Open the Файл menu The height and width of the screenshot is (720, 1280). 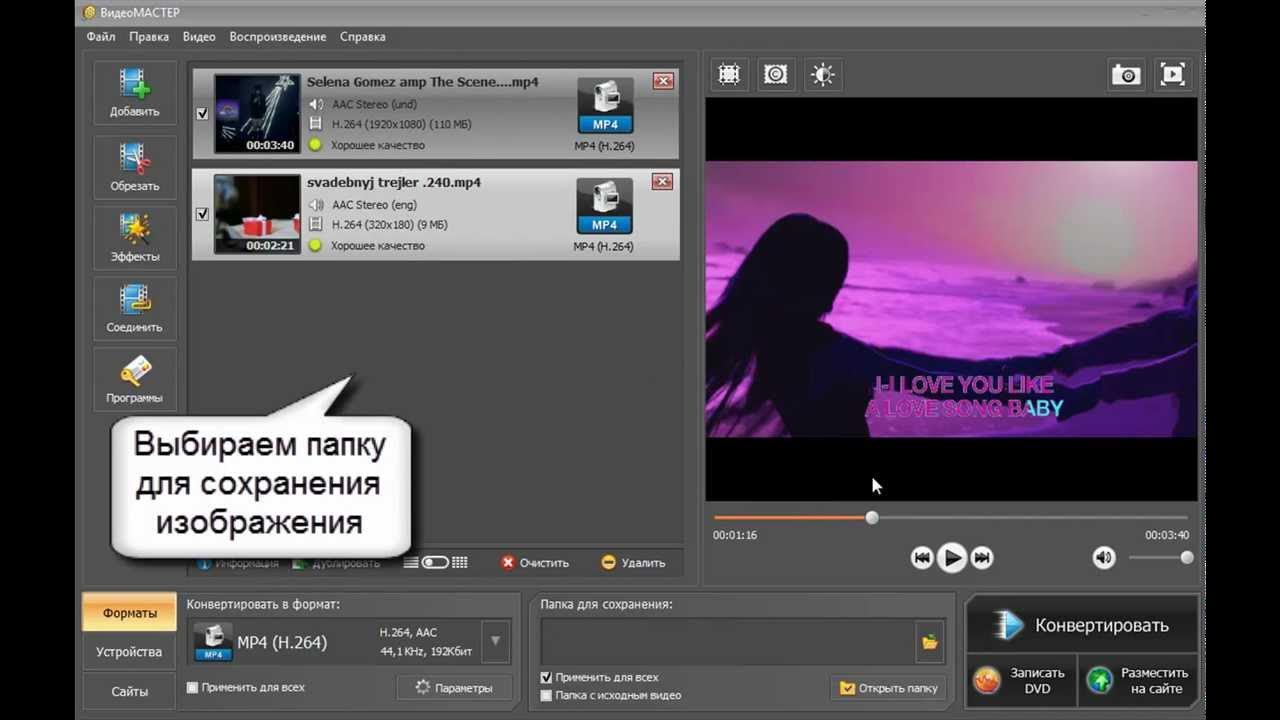pyautogui.click(x=100, y=37)
